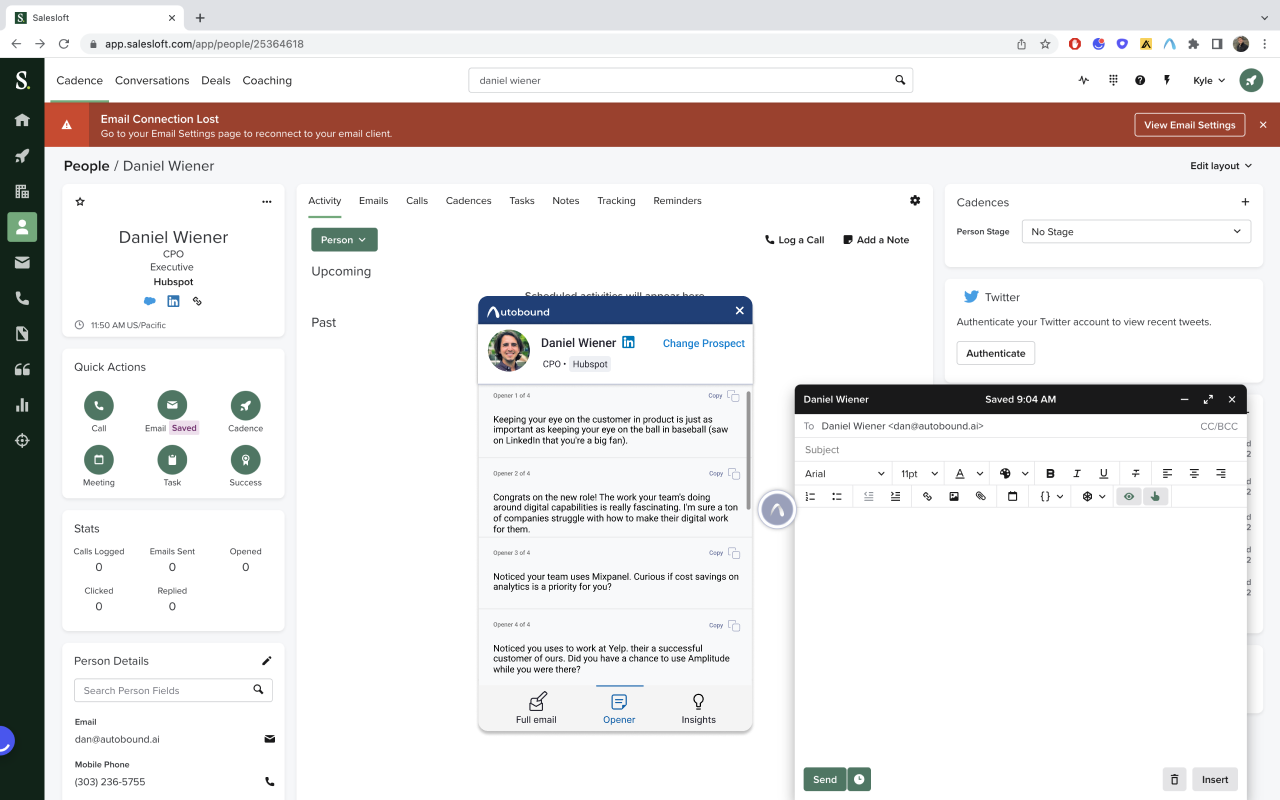
Task: Open the curly braces dynamic fields dropdown
Action: point(1051,496)
